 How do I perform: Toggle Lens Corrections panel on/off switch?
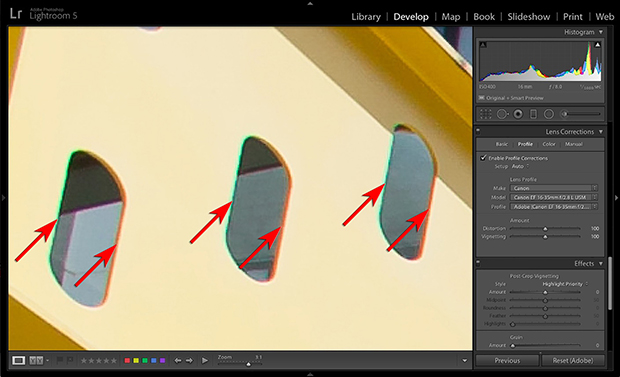478,130
